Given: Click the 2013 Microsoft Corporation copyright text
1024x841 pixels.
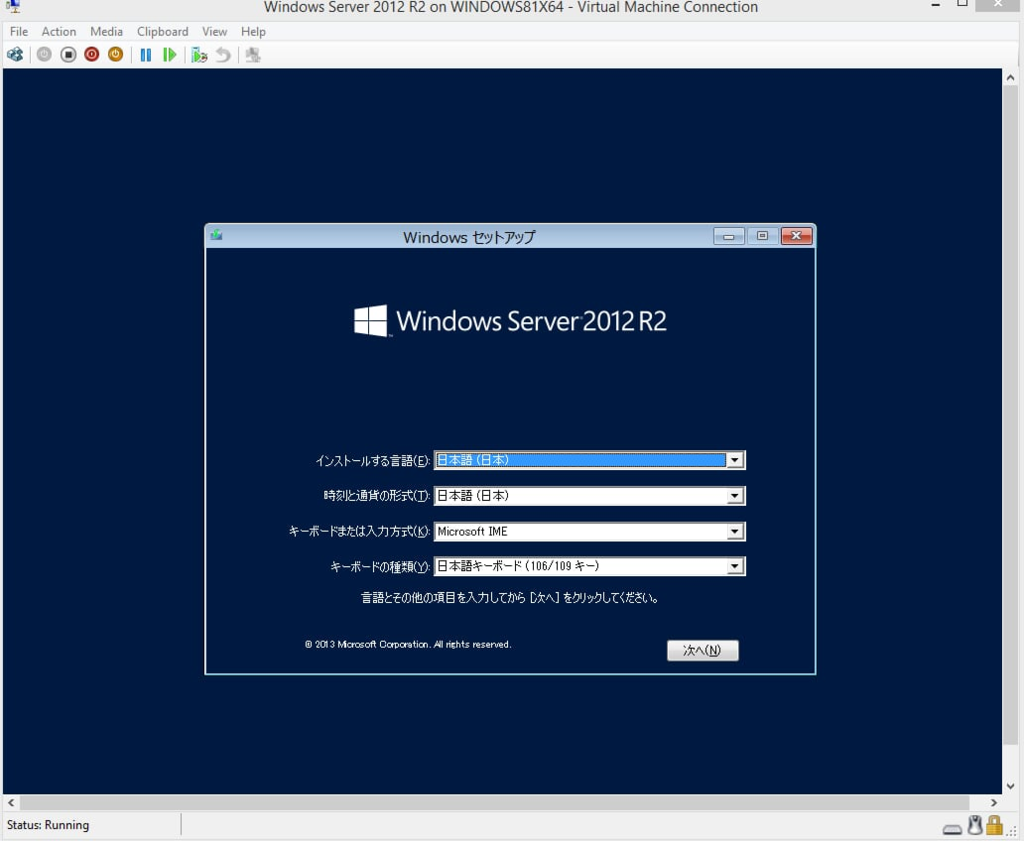Looking at the screenshot, I should click(408, 644).
